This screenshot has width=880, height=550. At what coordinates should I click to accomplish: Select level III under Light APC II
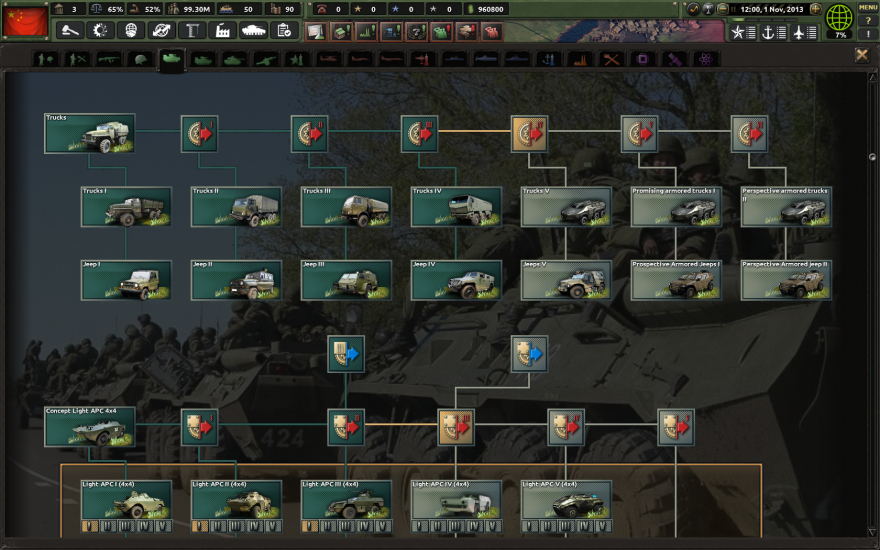(236, 526)
